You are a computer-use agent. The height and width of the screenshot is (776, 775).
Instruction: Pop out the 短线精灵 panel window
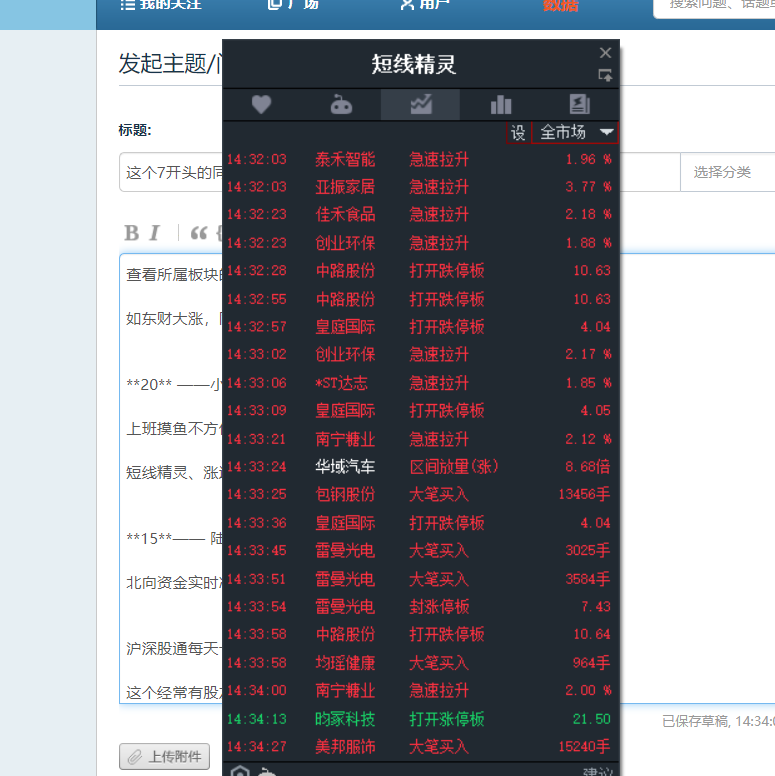click(605, 76)
